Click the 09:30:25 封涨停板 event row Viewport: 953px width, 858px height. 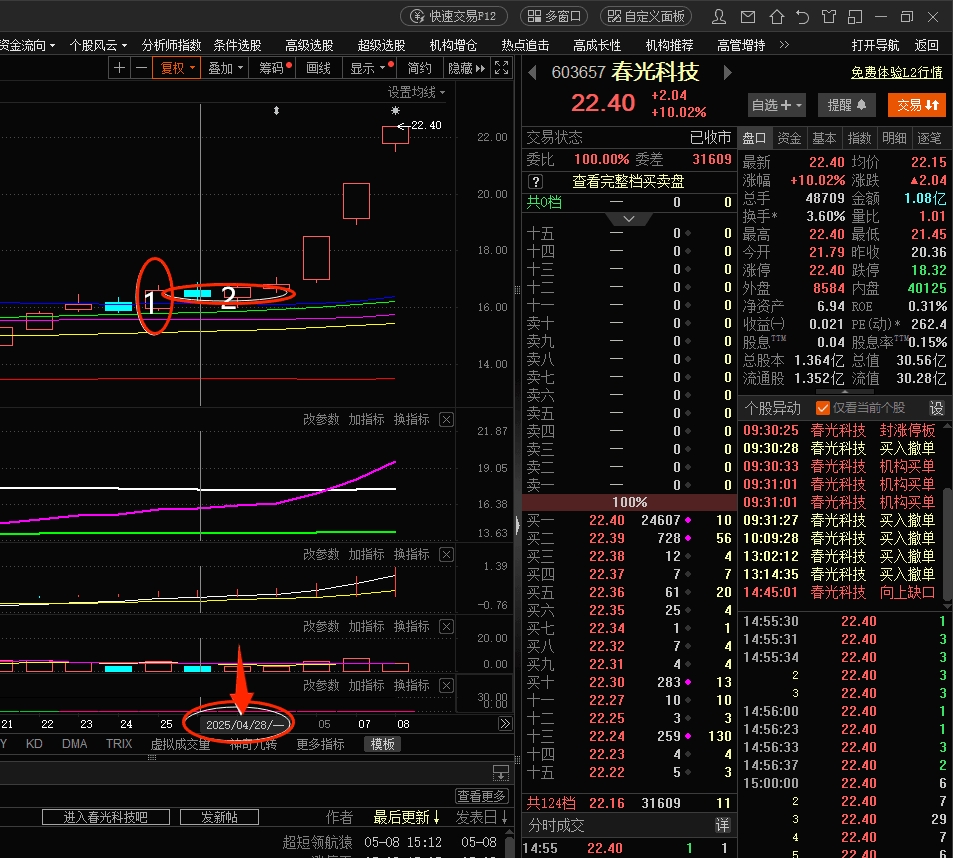click(839, 430)
